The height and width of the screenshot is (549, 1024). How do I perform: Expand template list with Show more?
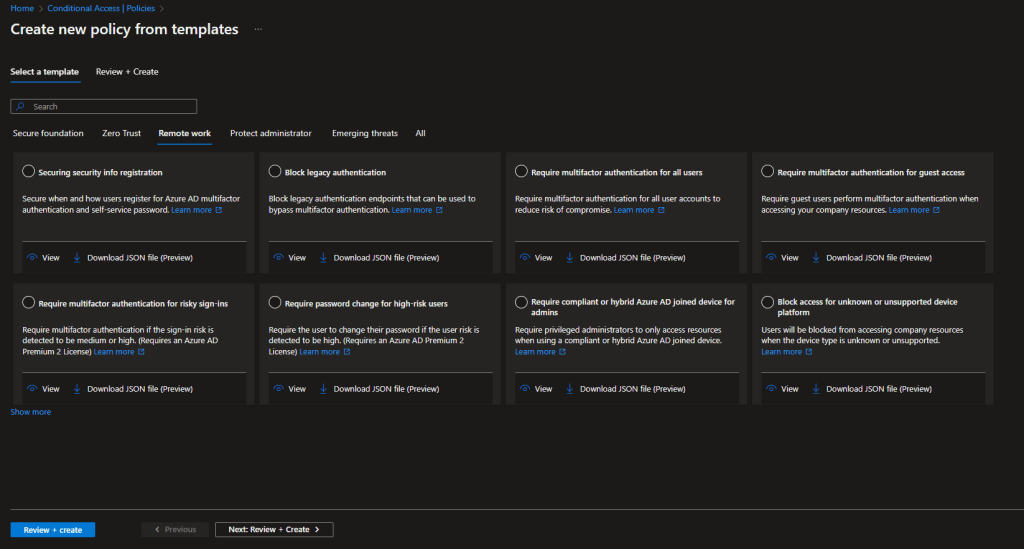[x=31, y=412]
